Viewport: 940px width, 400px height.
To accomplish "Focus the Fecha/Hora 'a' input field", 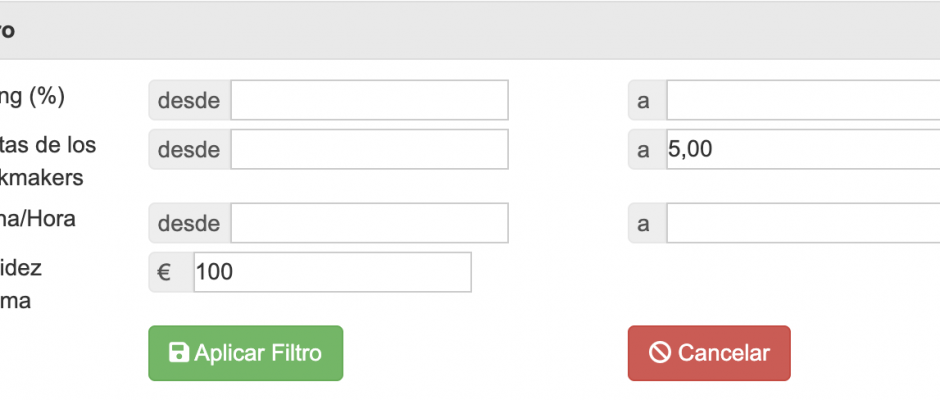I will (802, 223).
